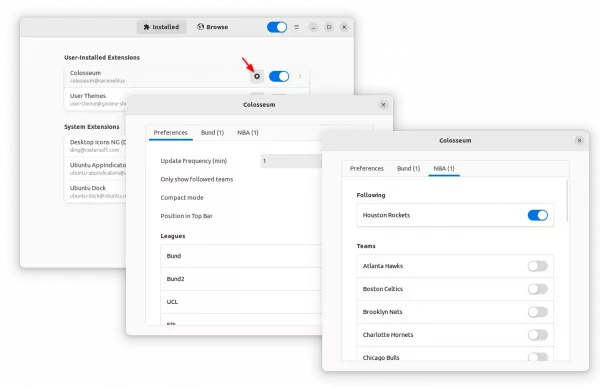Screen dimensions: 600x387
Task: Enable following Charlotte Hornets
Action: pyautogui.click(x=538, y=335)
